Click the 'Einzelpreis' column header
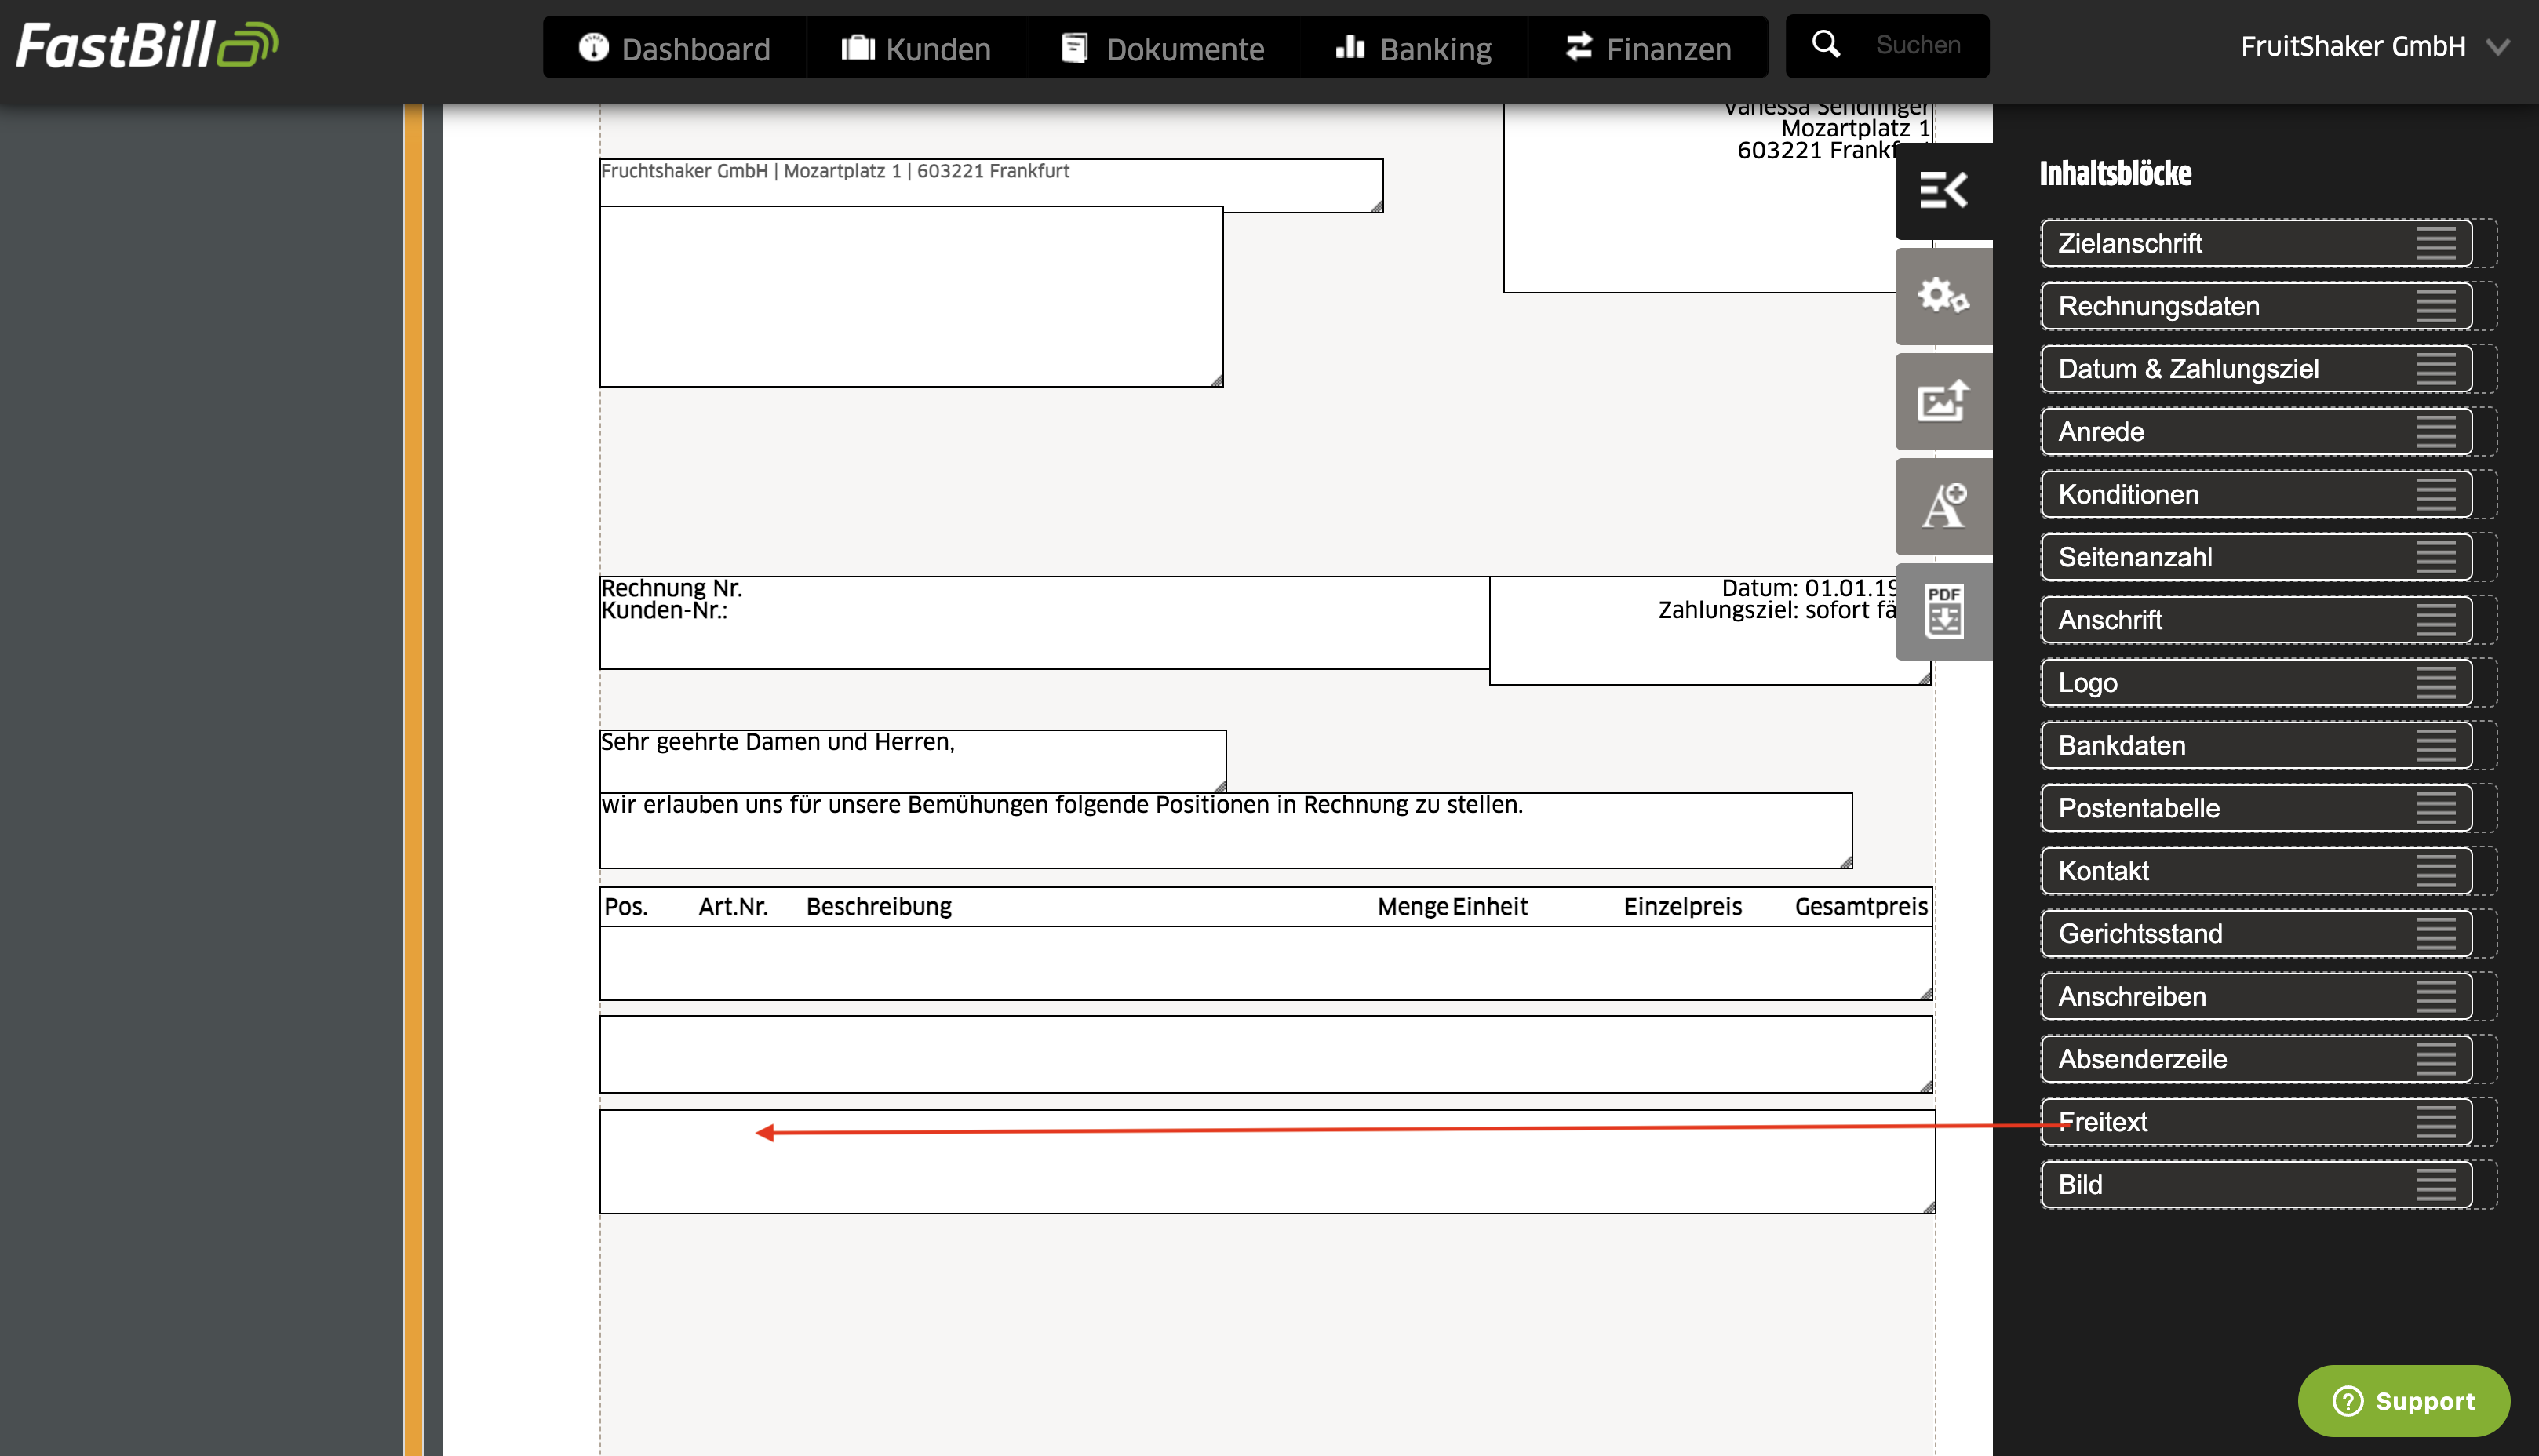This screenshot has width=2539, height=1456. point(1682,906)
